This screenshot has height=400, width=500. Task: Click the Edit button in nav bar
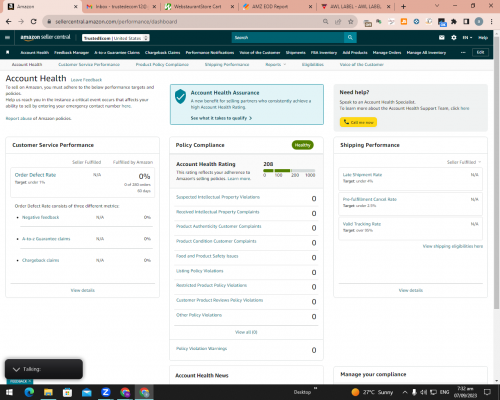(x=480, y=52)
